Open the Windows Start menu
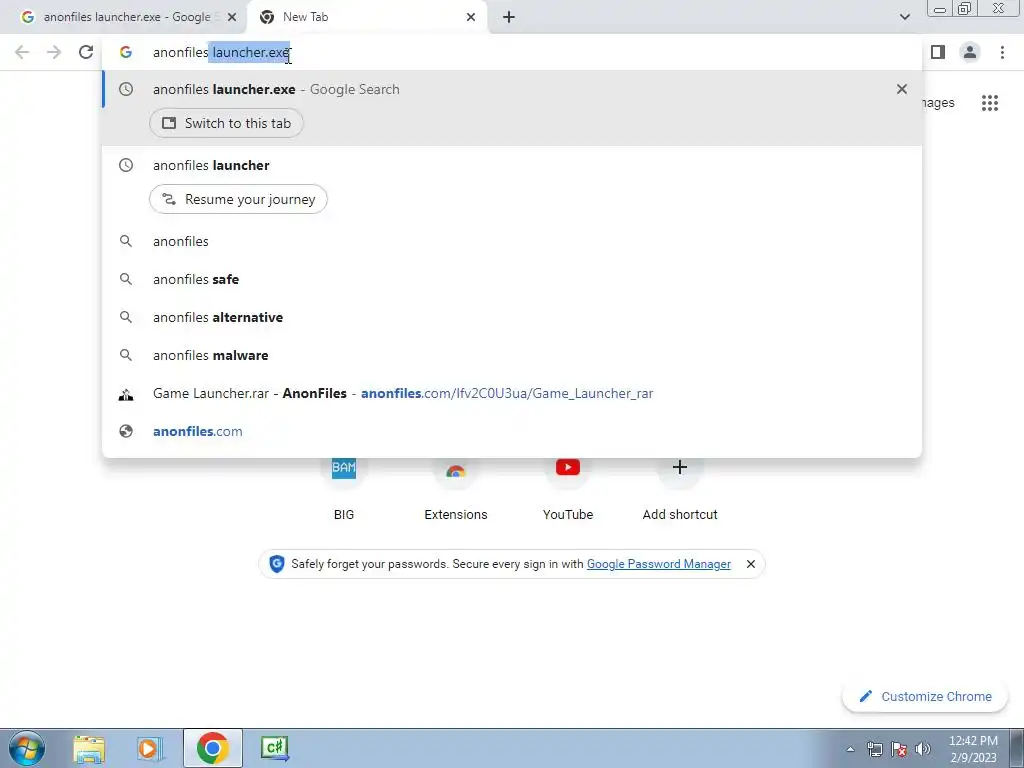Image resolution: width=1024 pixels, height=768 pixels. pyautogui.click(x=27, y=748)
